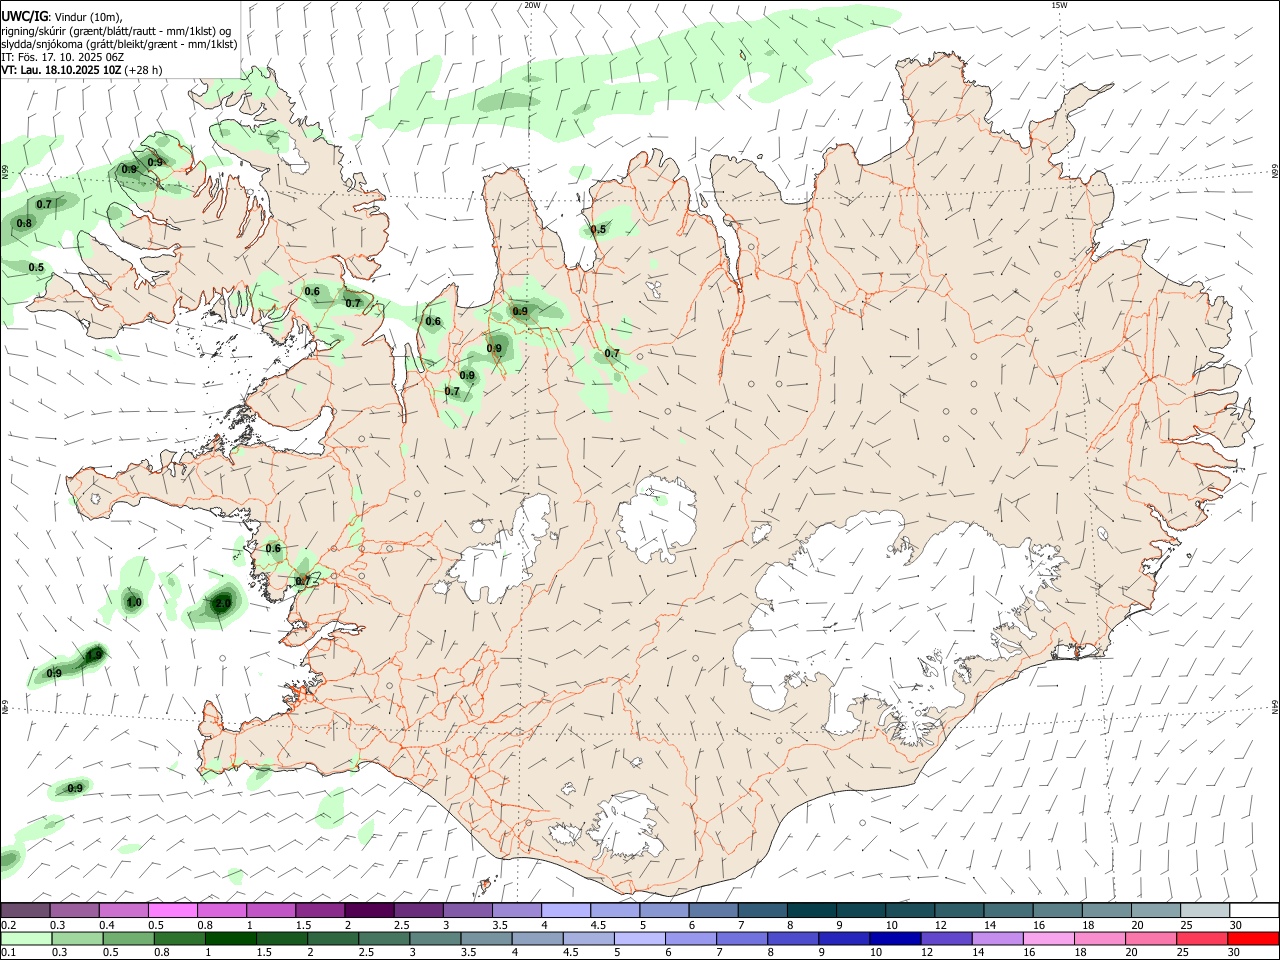Click the 'IT: Fös. 17. 10. 2025 06Z' line
This screenshot has width=1280, height=960.
click(x=61, y=57)
